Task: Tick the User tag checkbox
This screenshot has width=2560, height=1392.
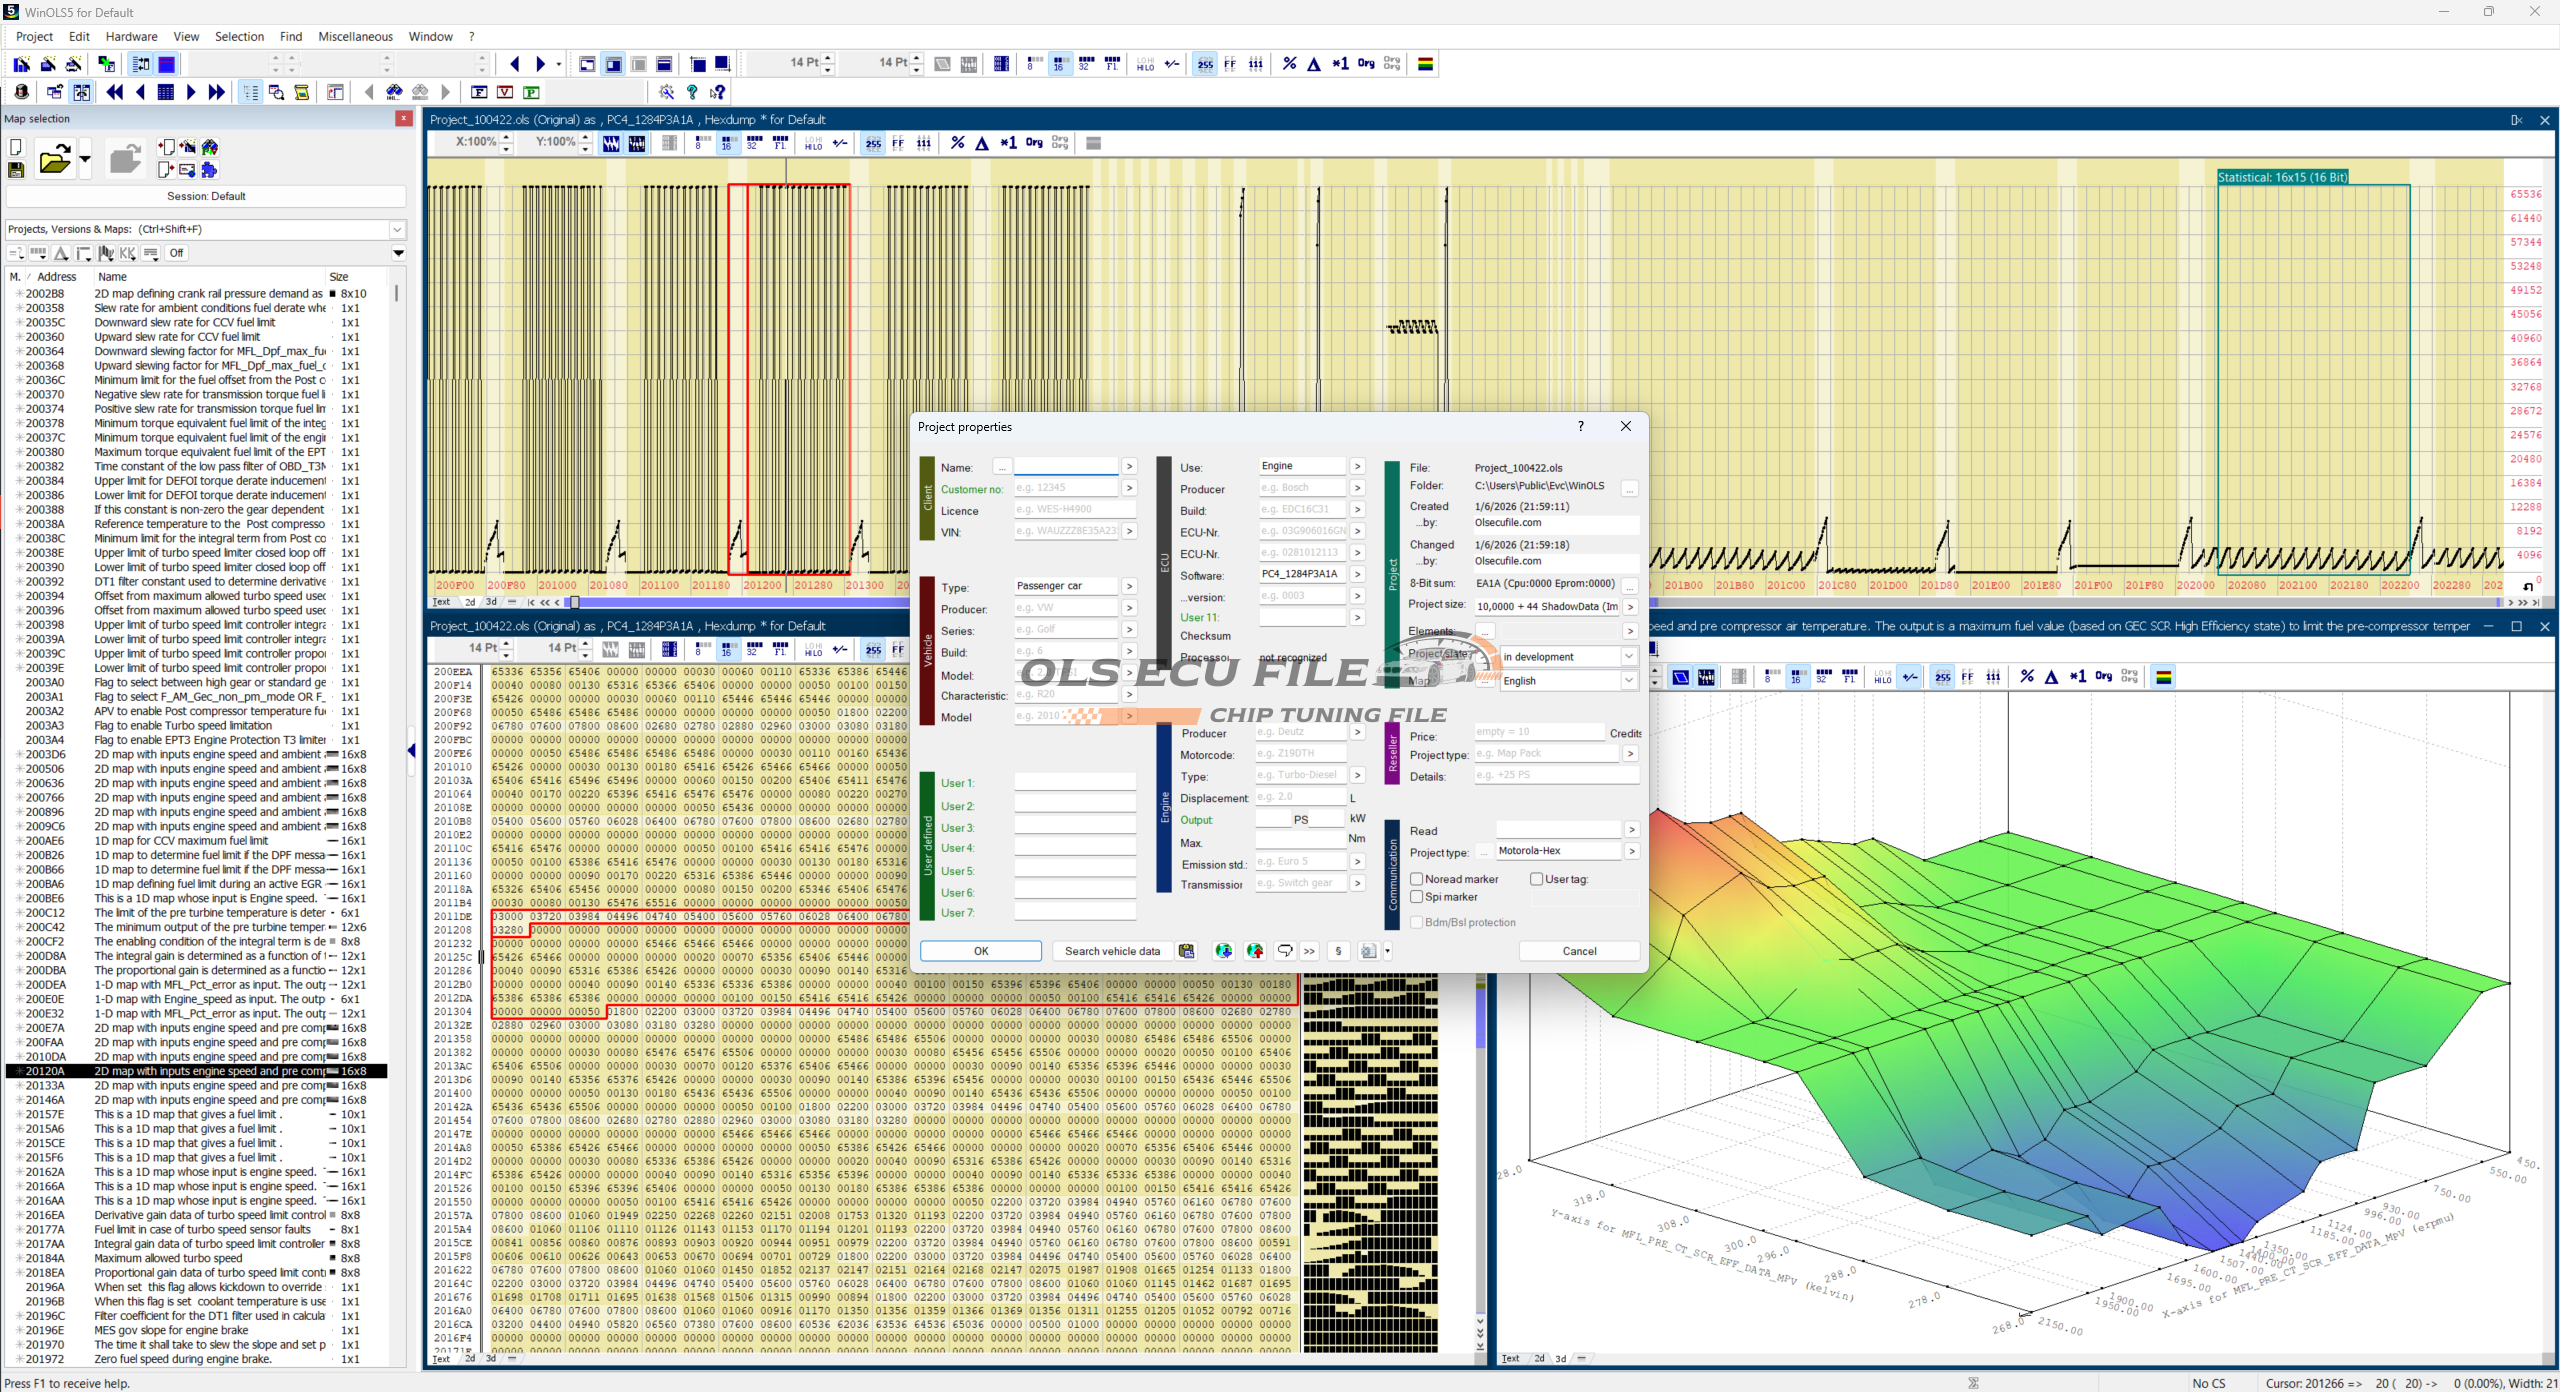Action: tap(1536, 879)
